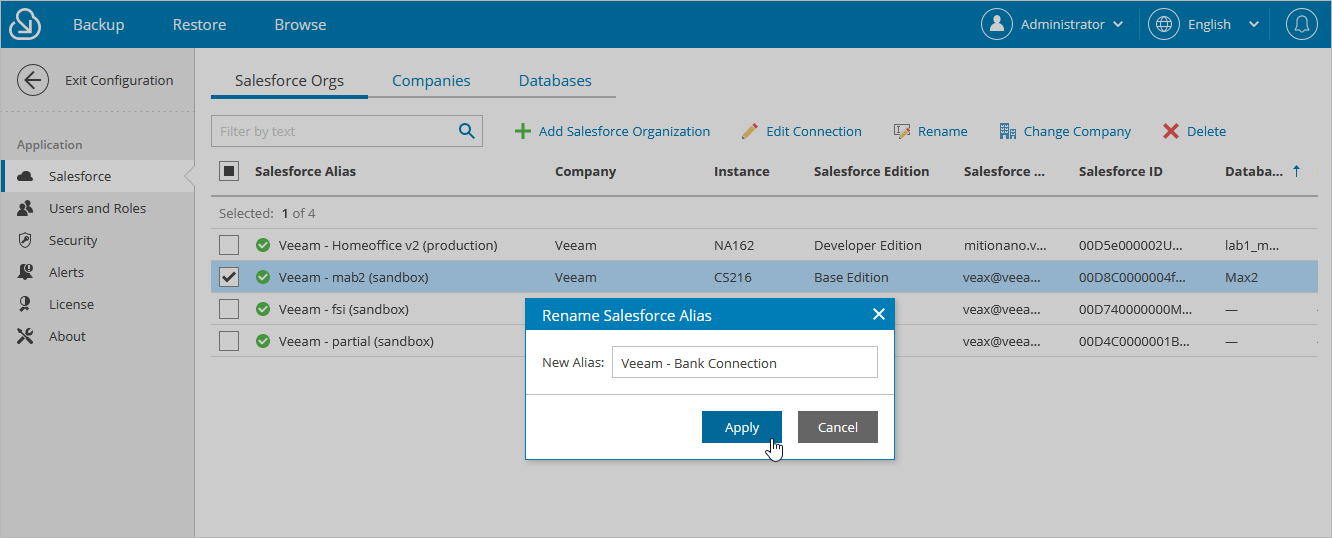Switch to the Salesforce Orgs tab
Image resolution: width=1332 pixels, height=538 pixels.
(289, 80)
